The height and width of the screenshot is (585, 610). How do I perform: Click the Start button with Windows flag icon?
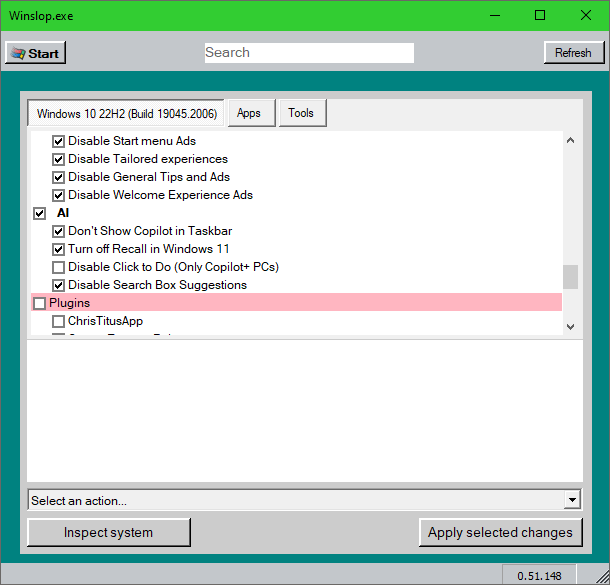tap(35, 53)
